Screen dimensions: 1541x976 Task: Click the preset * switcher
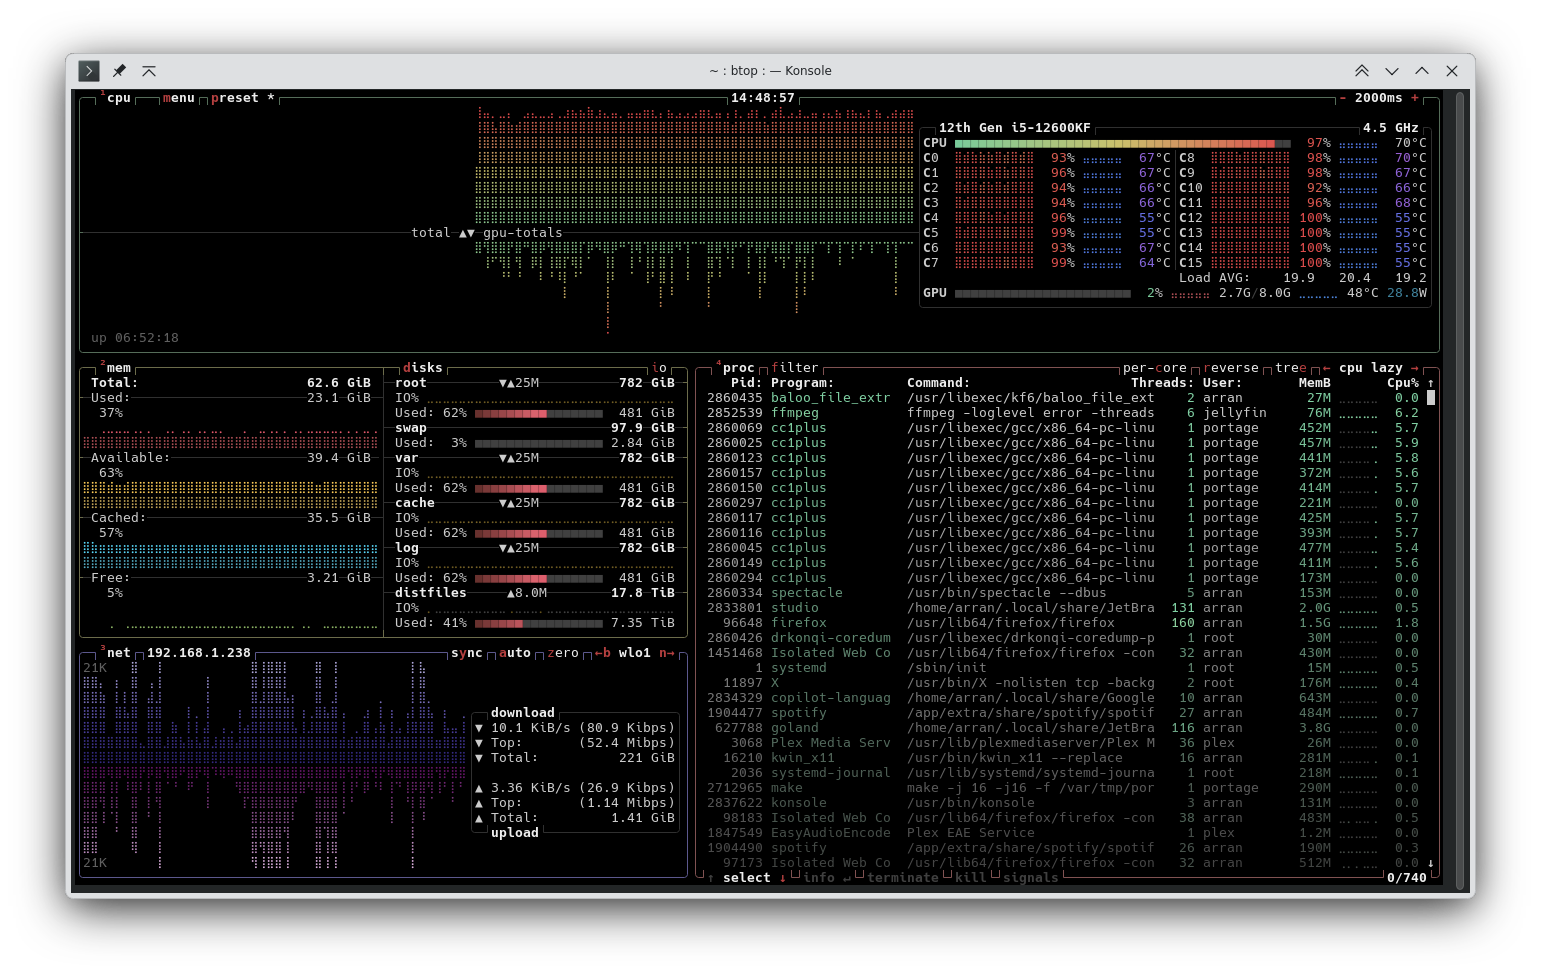click(x=243, y=98)
